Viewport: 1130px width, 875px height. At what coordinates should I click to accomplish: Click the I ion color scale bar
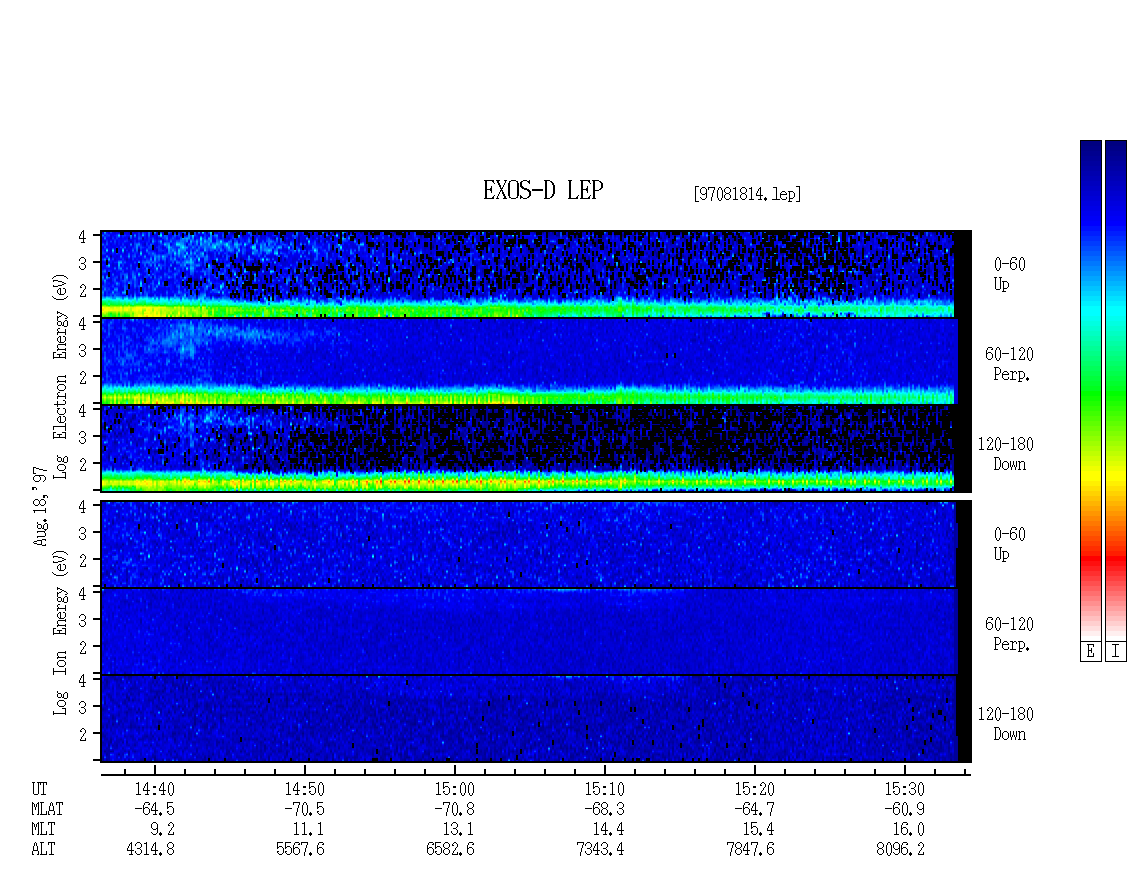[x=1116, y=389]
